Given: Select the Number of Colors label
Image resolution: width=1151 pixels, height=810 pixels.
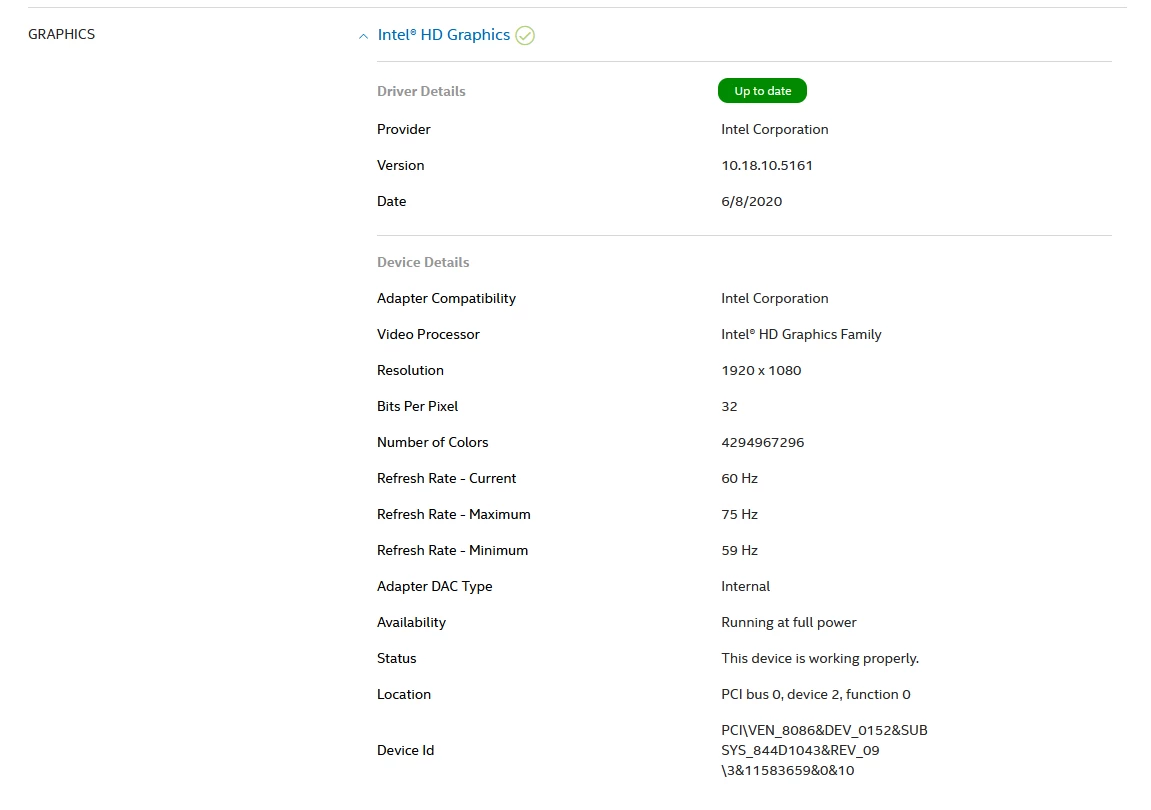Looking at the screenshot, I should coord(432,442).
